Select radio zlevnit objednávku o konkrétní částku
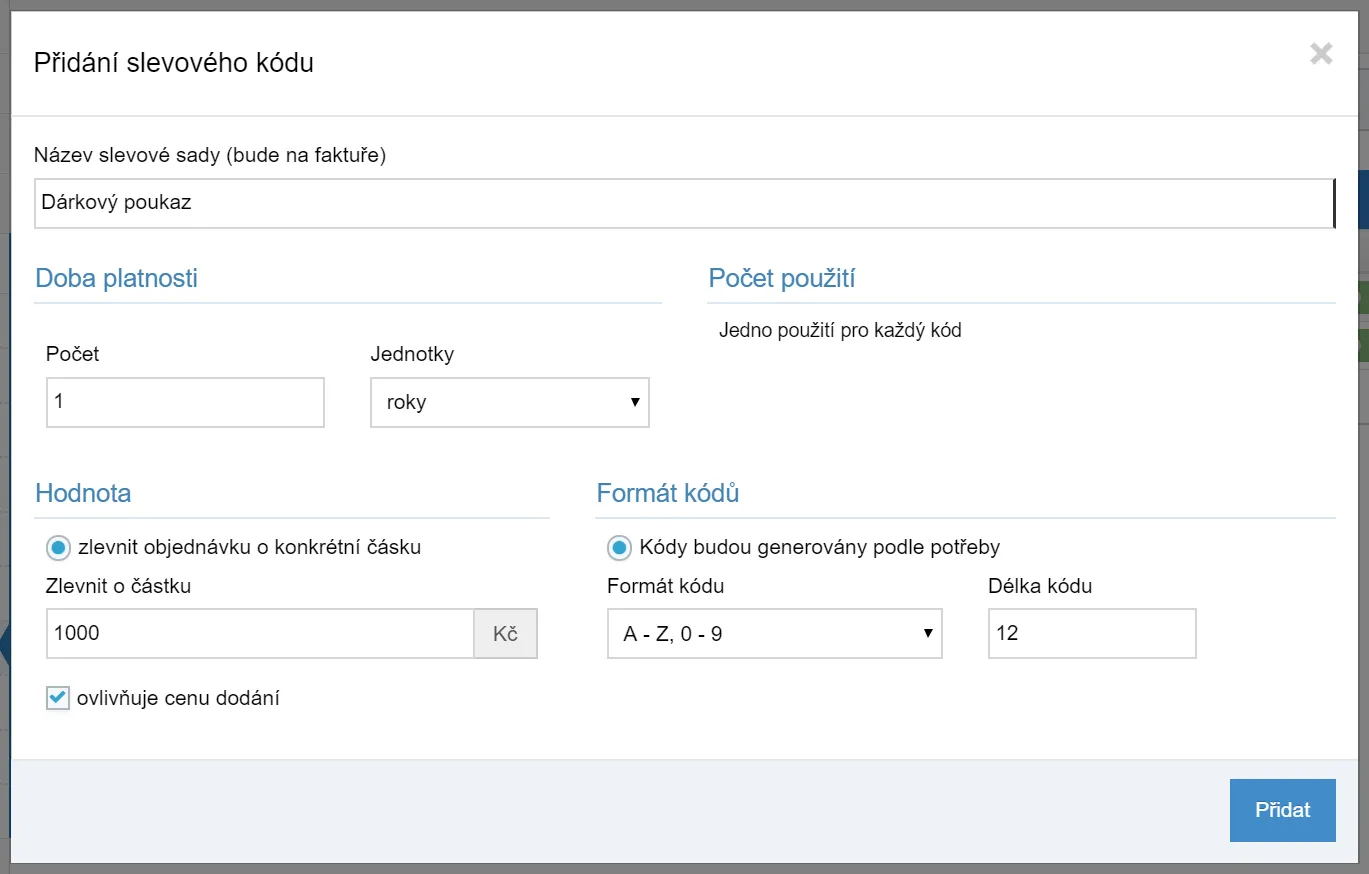 [58, 547]
